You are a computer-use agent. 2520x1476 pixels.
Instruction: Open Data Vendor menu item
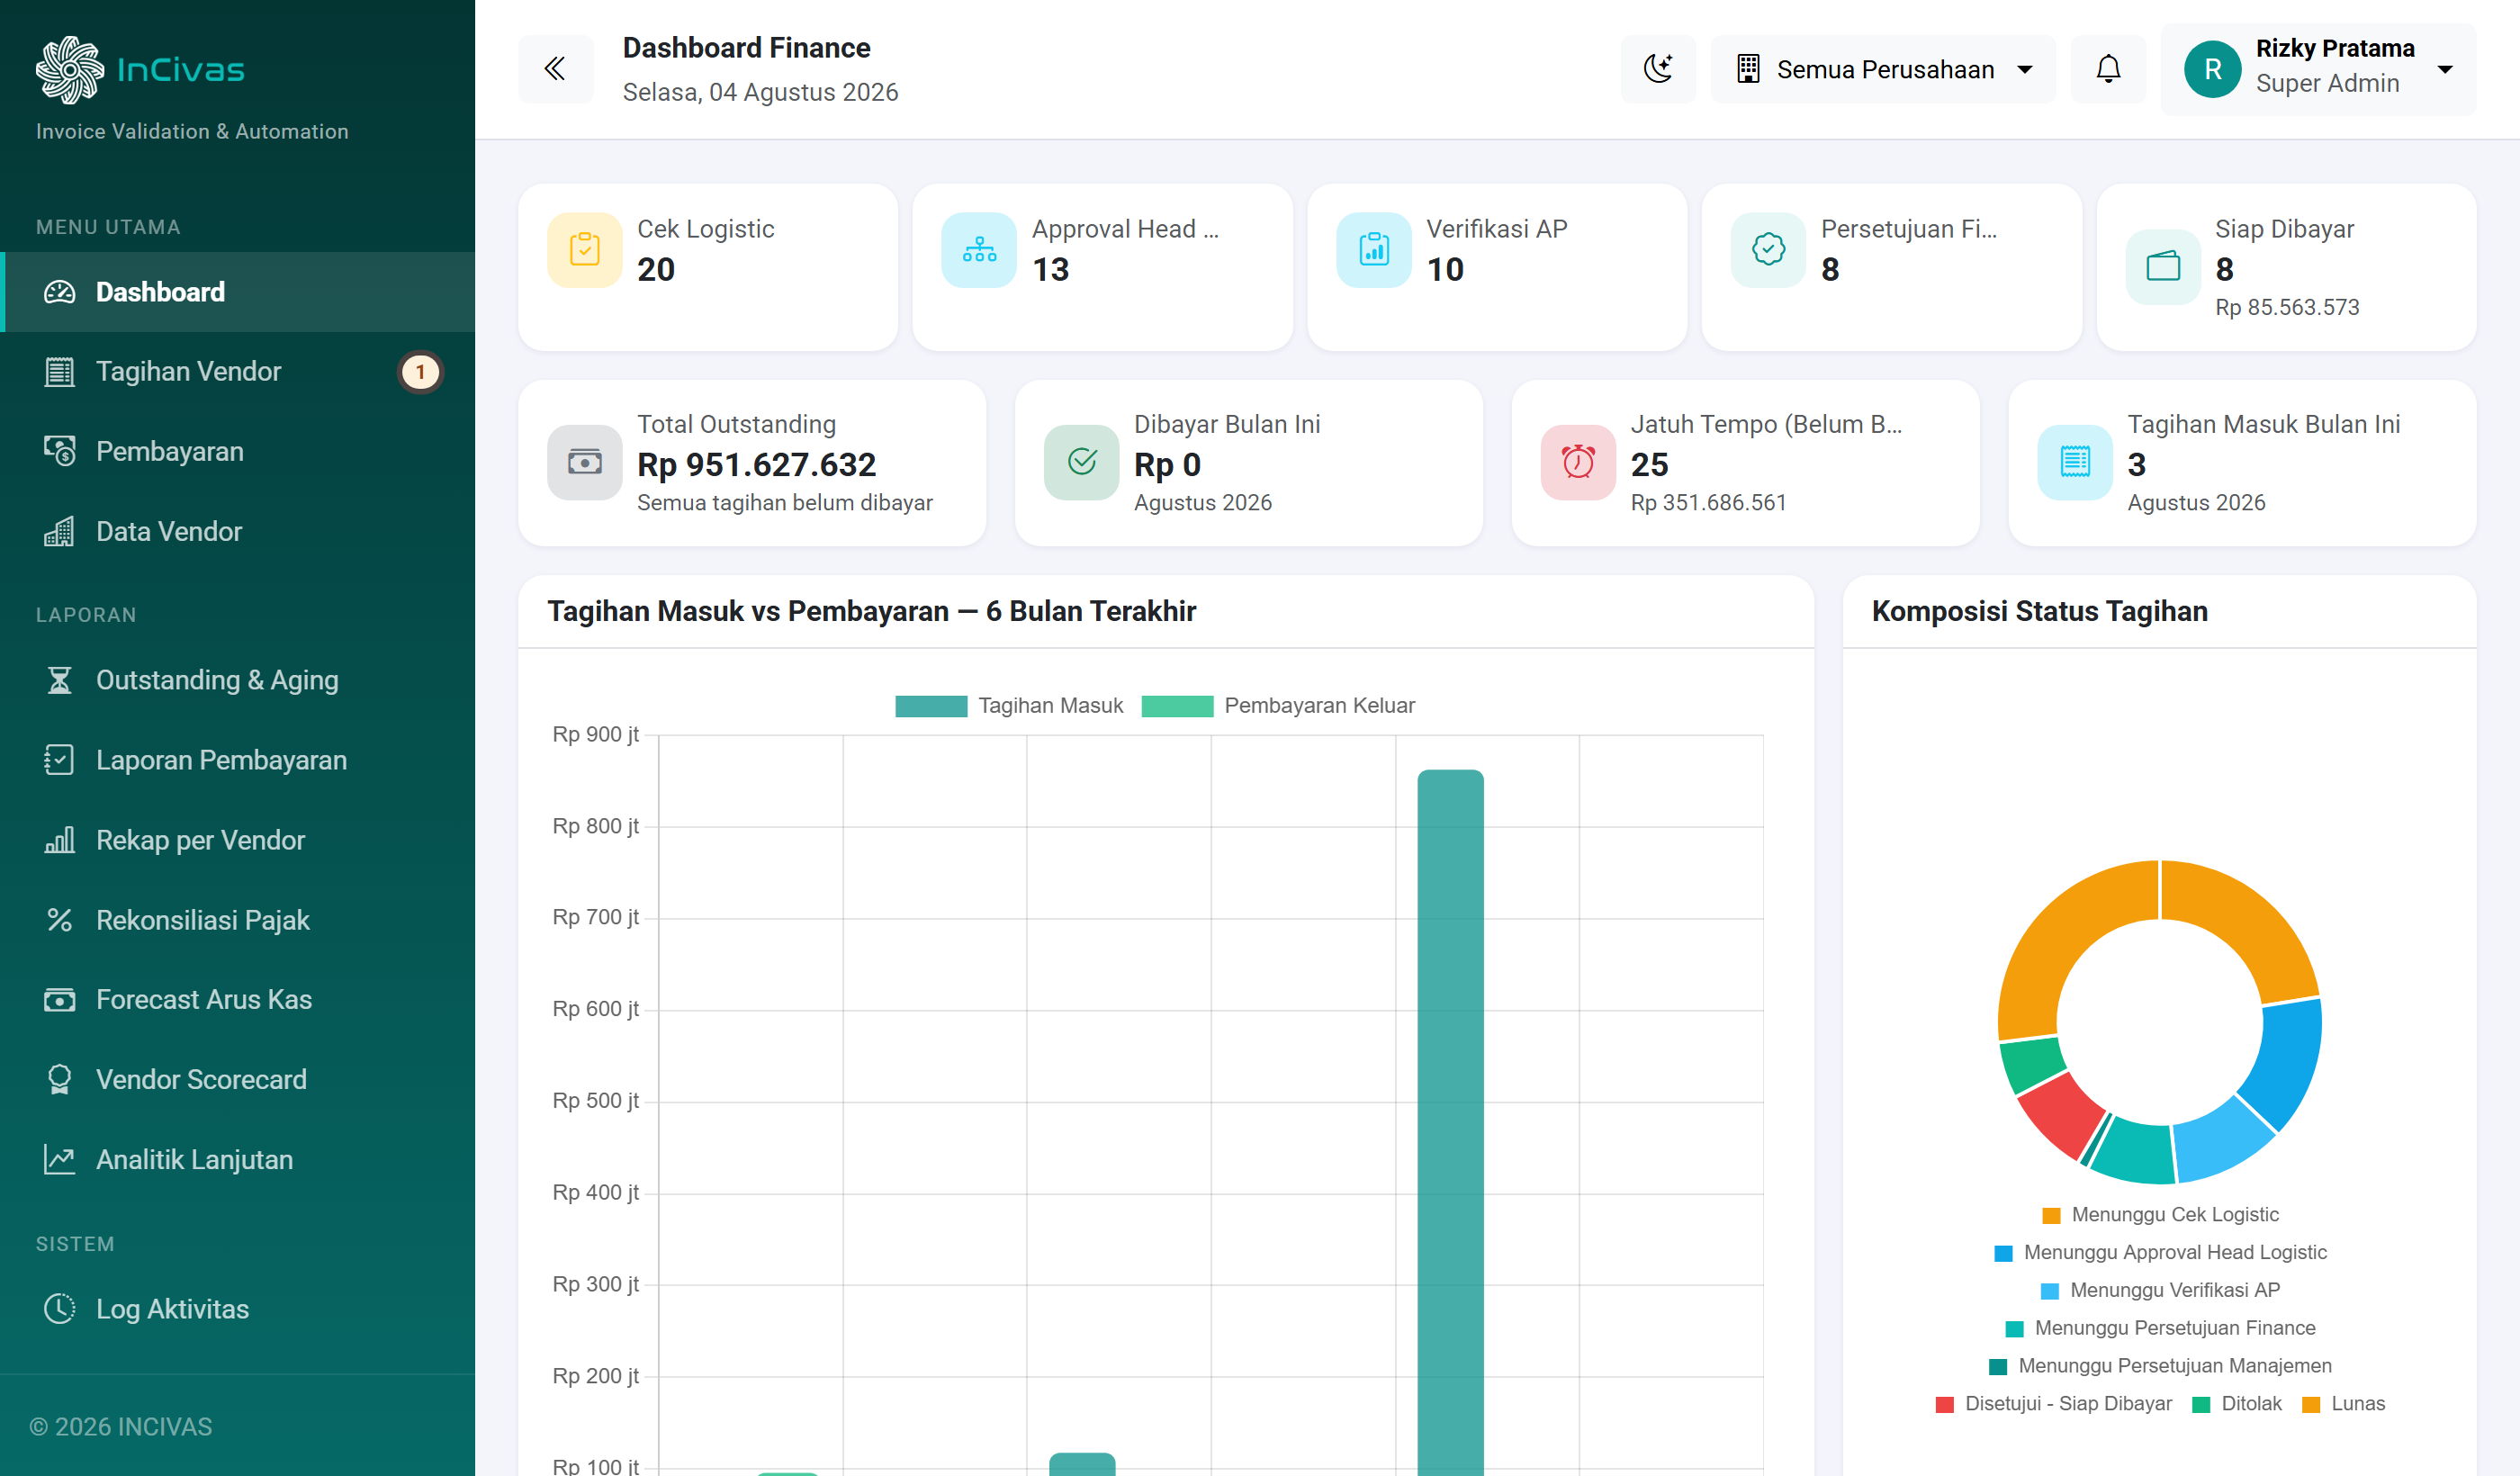[x=238, y=532]
